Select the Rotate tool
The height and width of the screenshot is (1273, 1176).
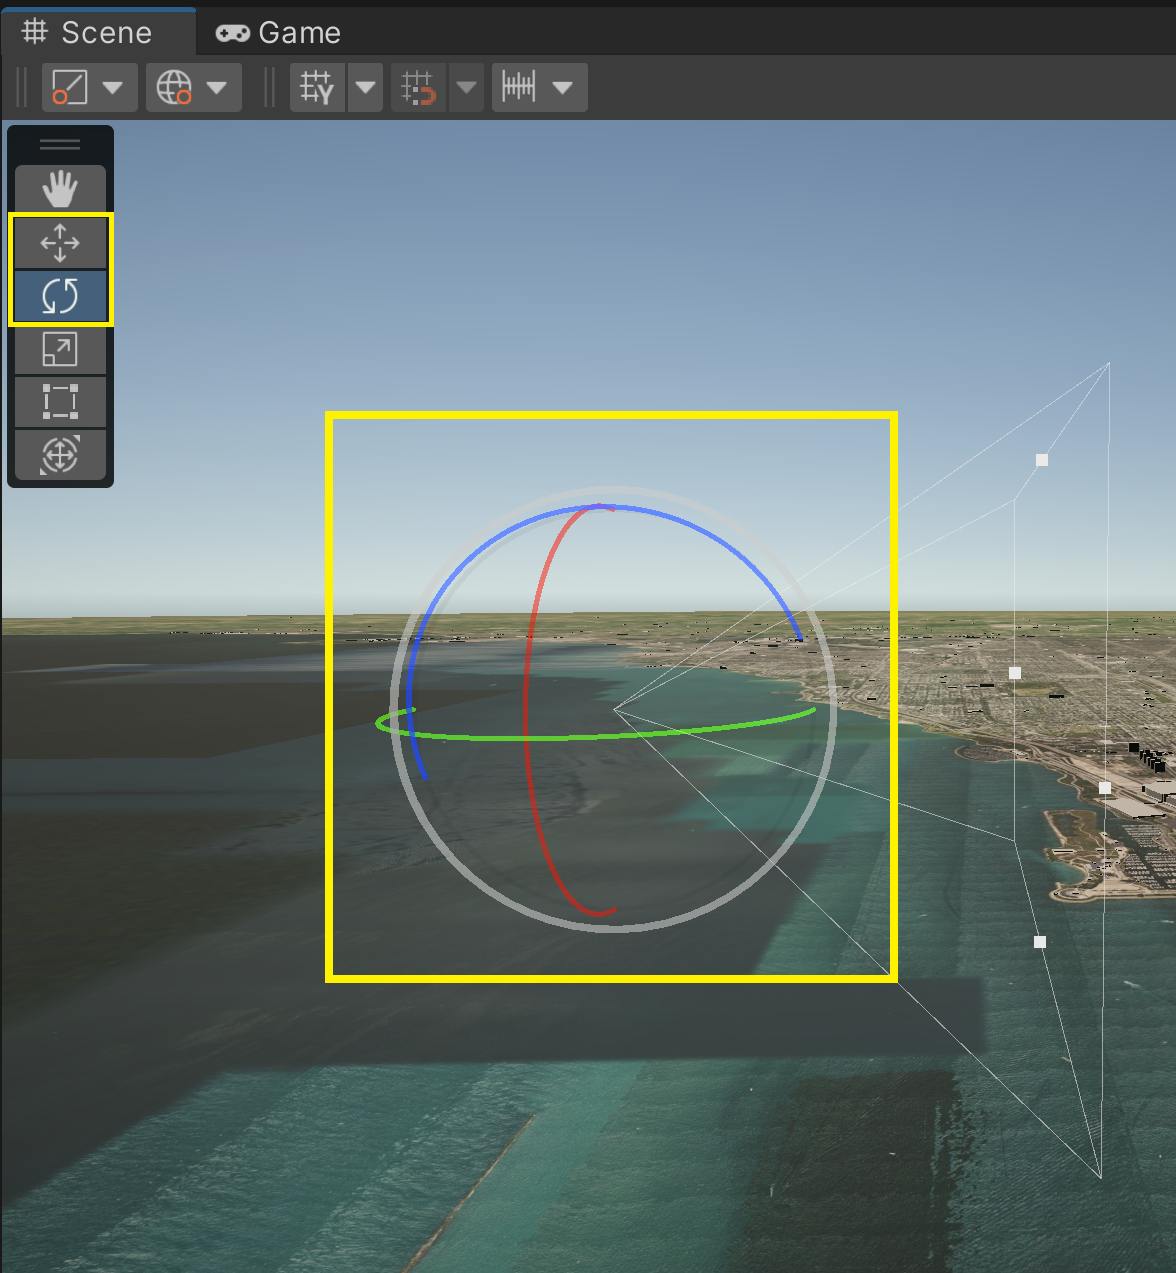point(59,295)
